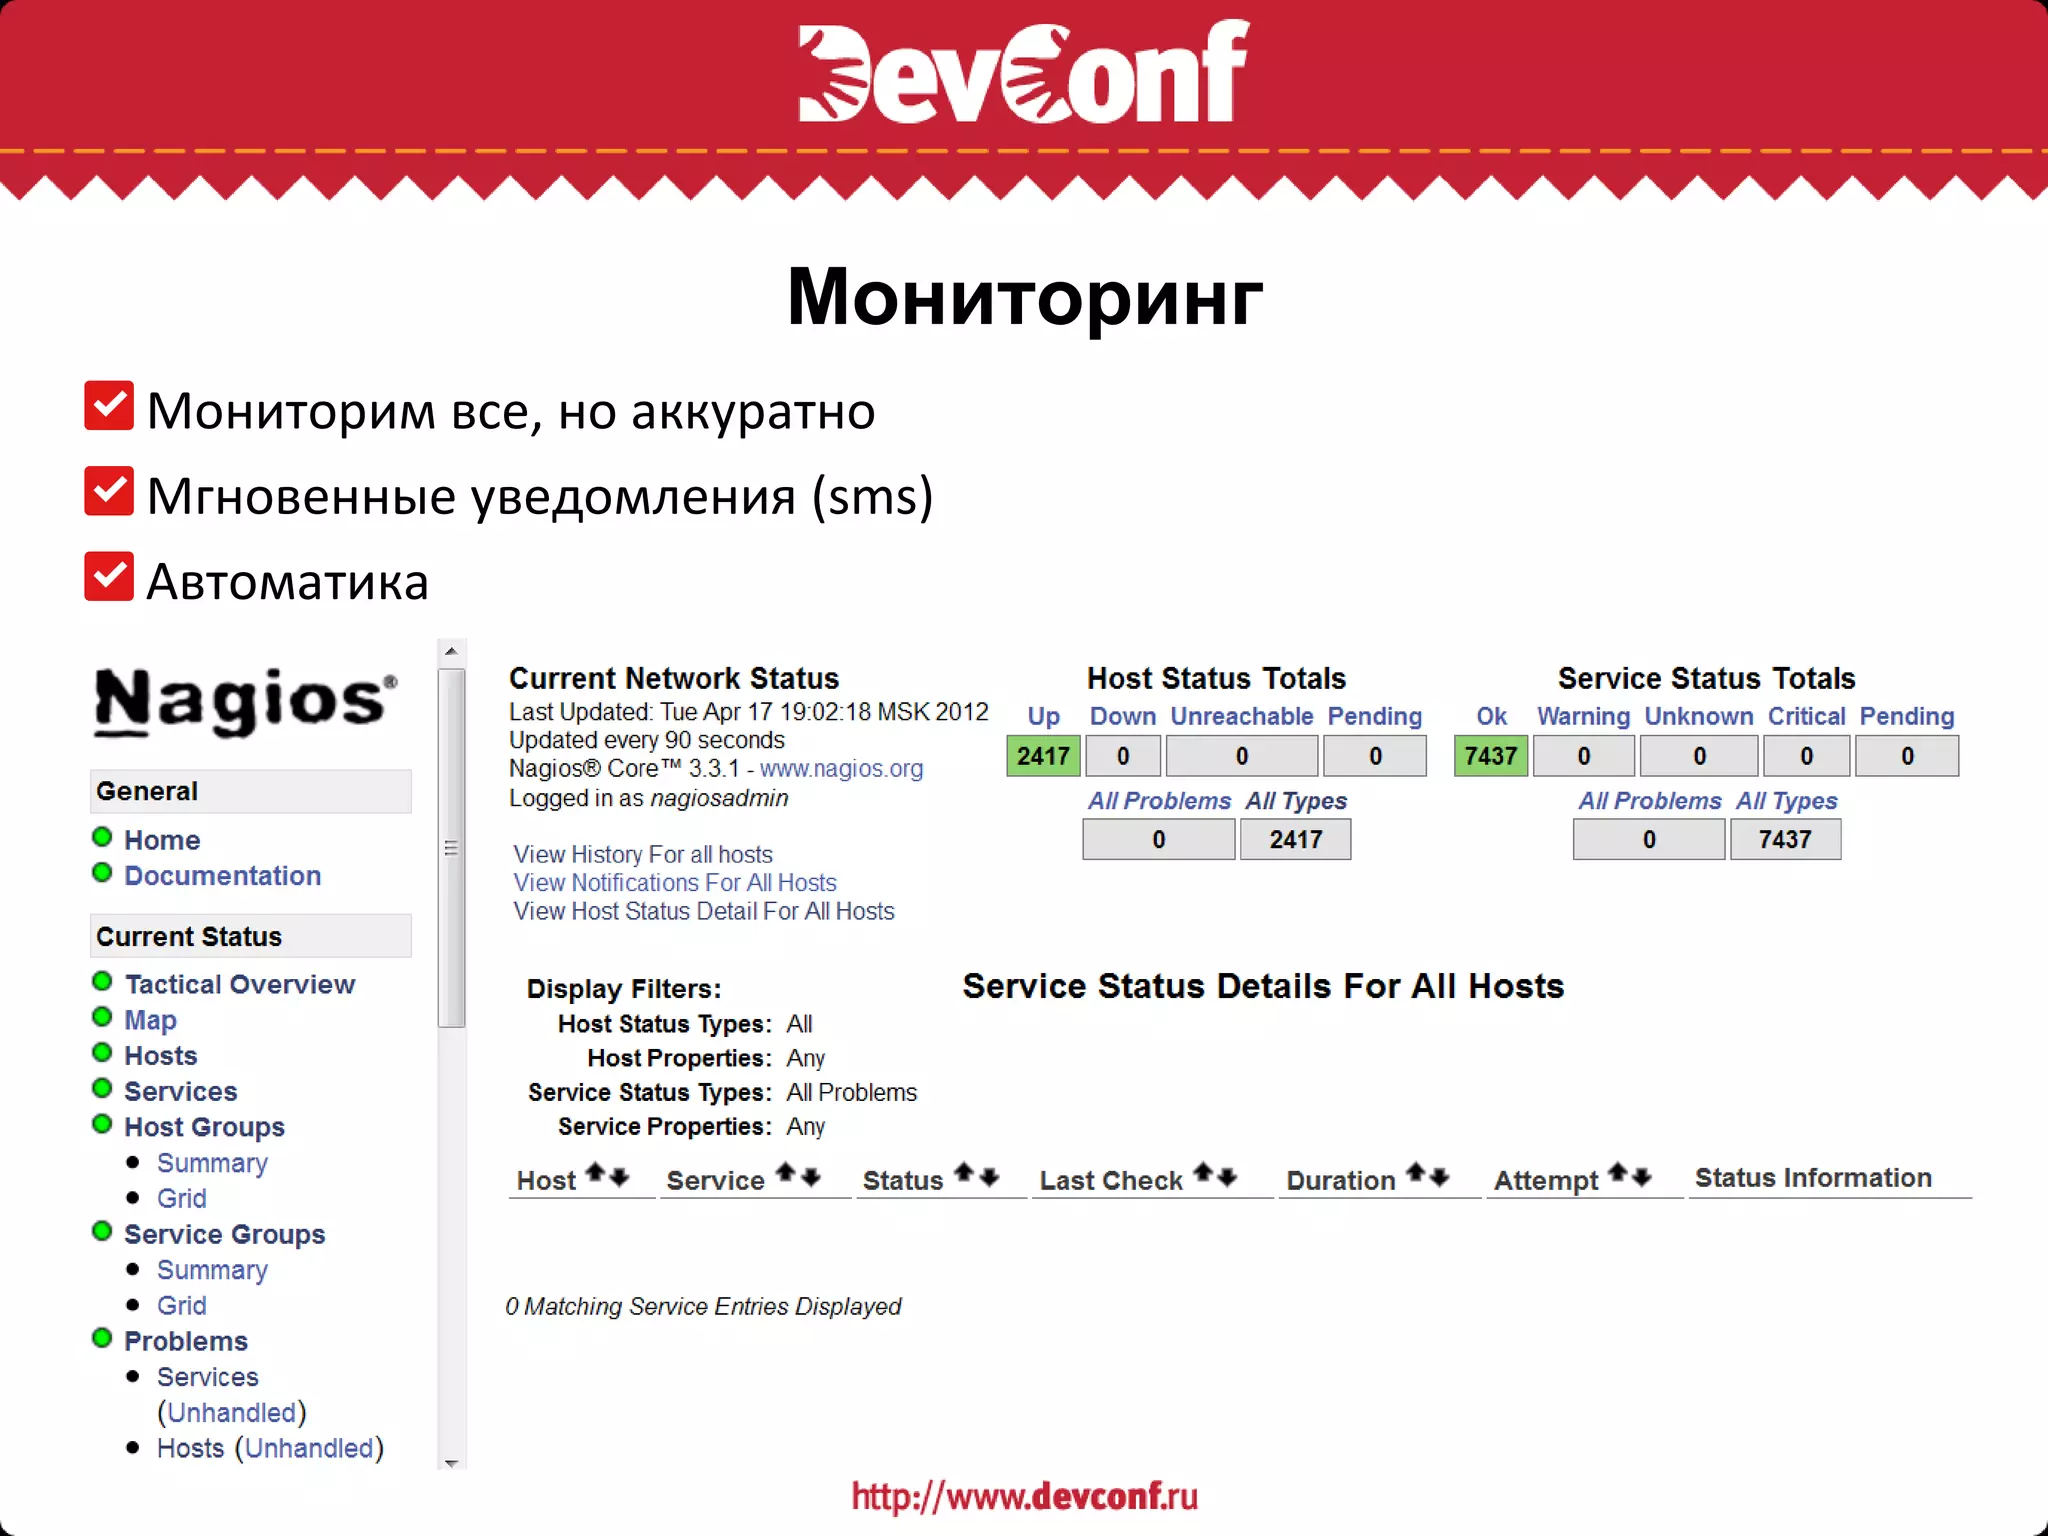Open the Documentation link
Screen dimensions: 2048x1536
[222, 876]
